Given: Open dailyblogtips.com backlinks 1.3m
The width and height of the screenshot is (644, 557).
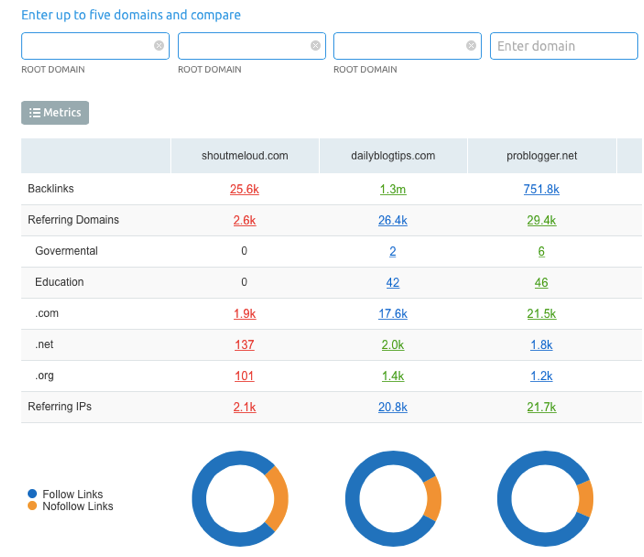Looking at the screenshot, I should click(x=393, y=189).
